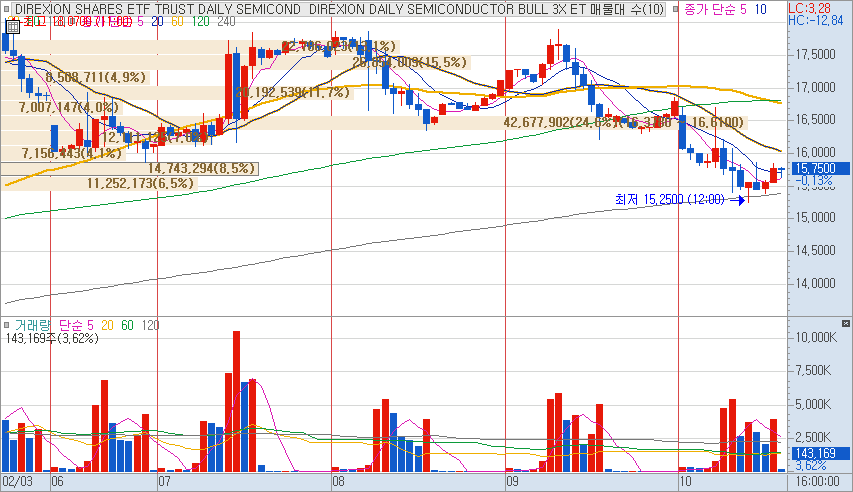This screenshot has height=492, width=853.
Task: Click the 7,156,443(4.1%) volume profile label
Action: 72,153
